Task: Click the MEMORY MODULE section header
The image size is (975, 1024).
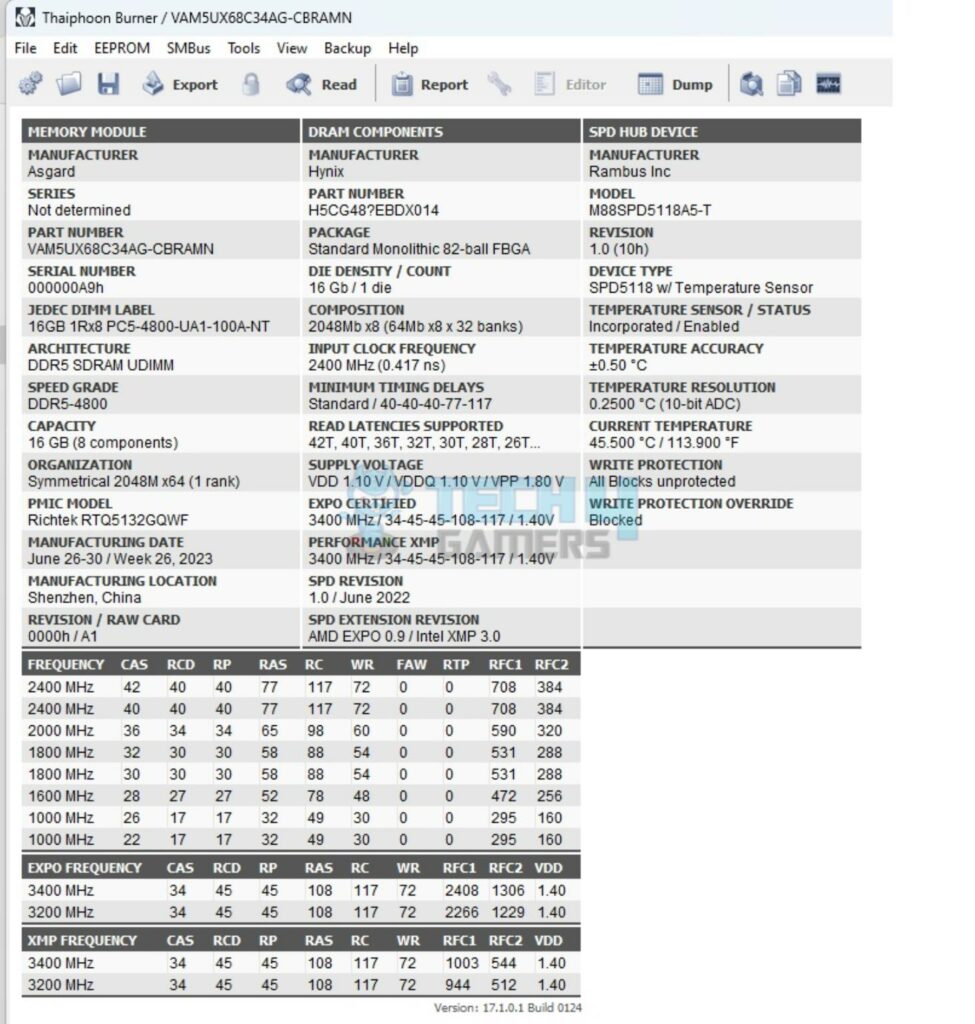Action: point(161,131)
